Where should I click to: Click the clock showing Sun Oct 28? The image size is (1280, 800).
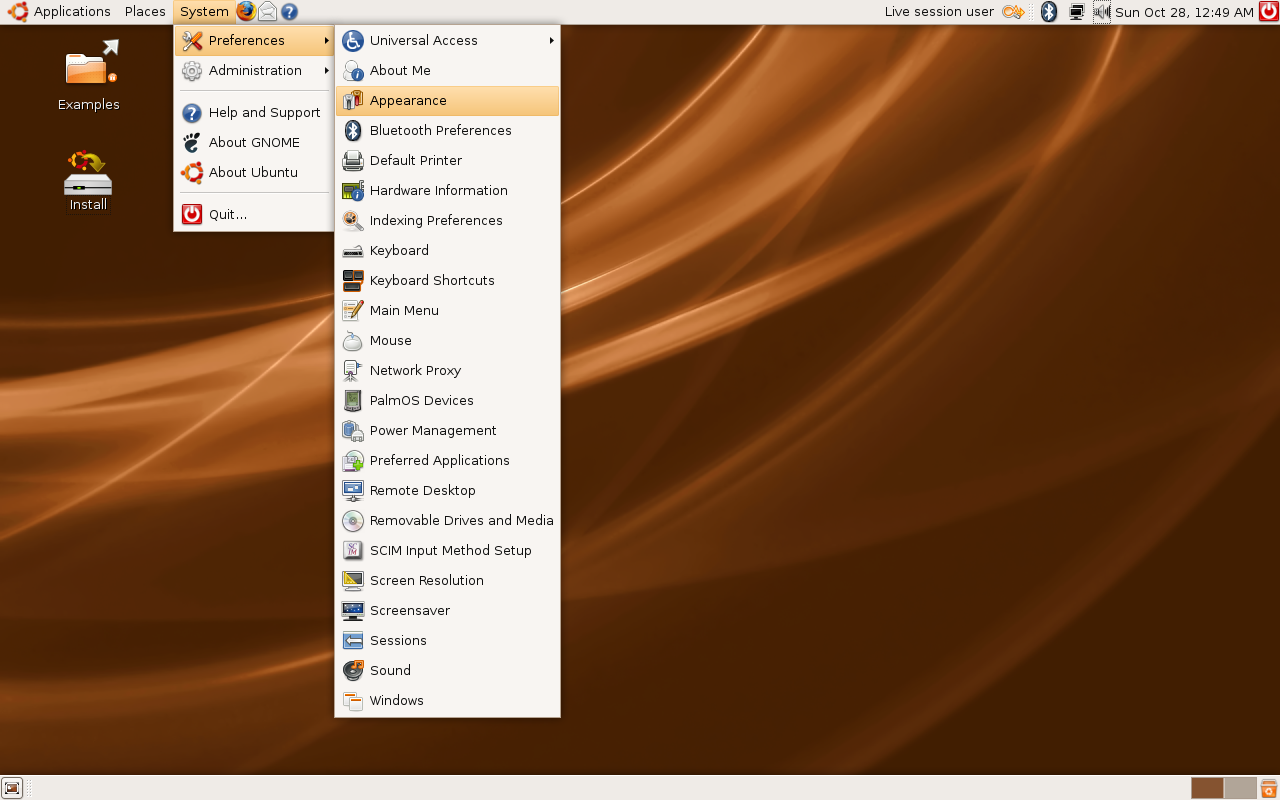[x=1184, y=12]
